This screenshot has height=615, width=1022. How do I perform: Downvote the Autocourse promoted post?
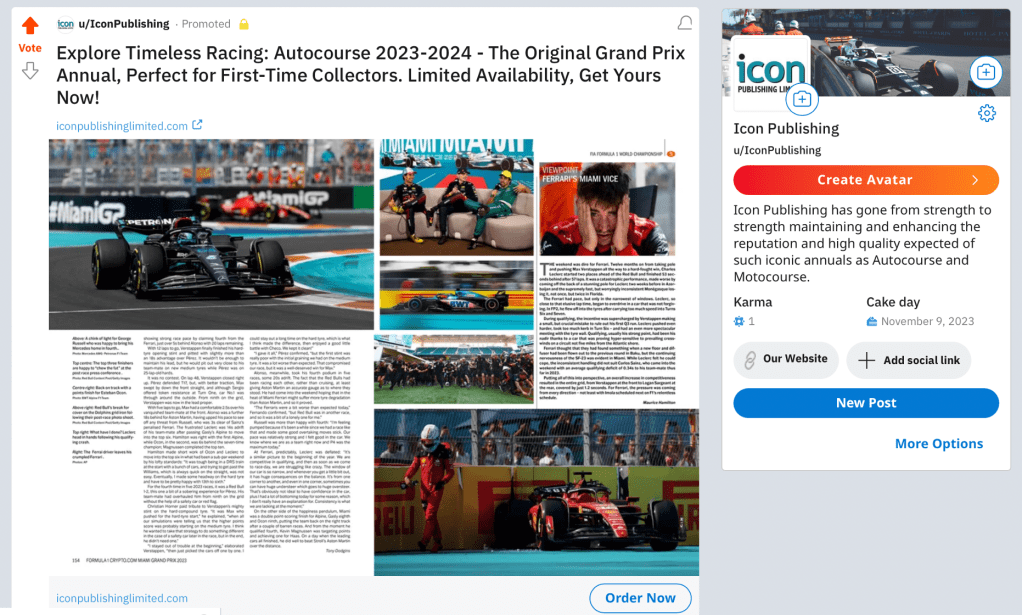pyautogui.click(x=30, y=70)
